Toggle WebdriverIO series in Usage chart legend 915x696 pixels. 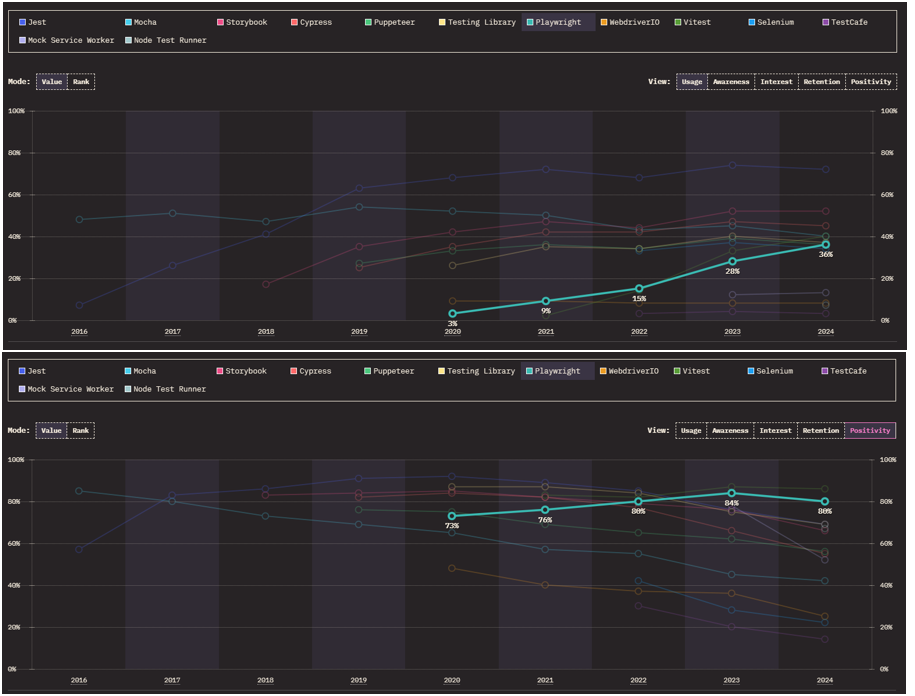coord(630,22)
